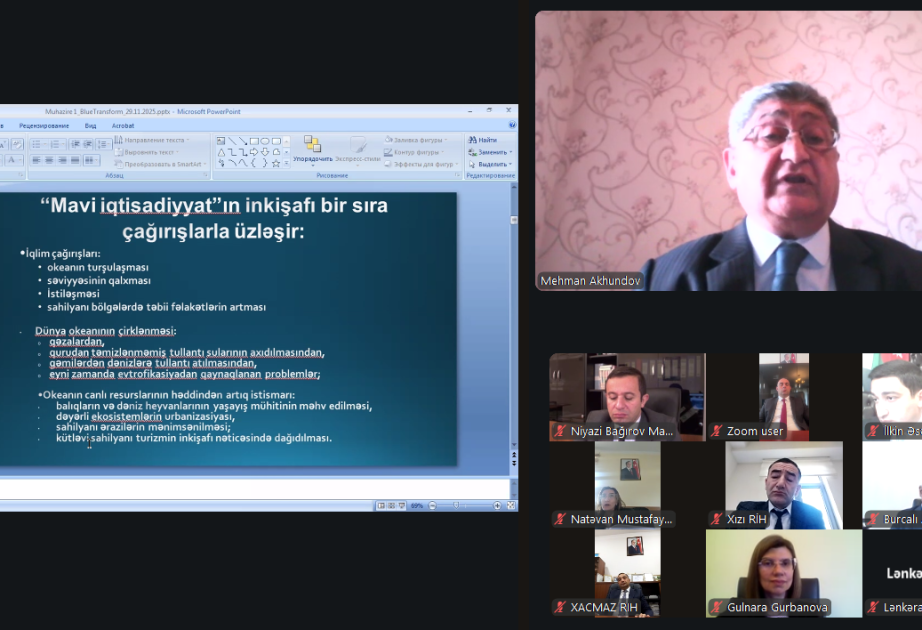Fit slide to current window

(x=511, y=505)
